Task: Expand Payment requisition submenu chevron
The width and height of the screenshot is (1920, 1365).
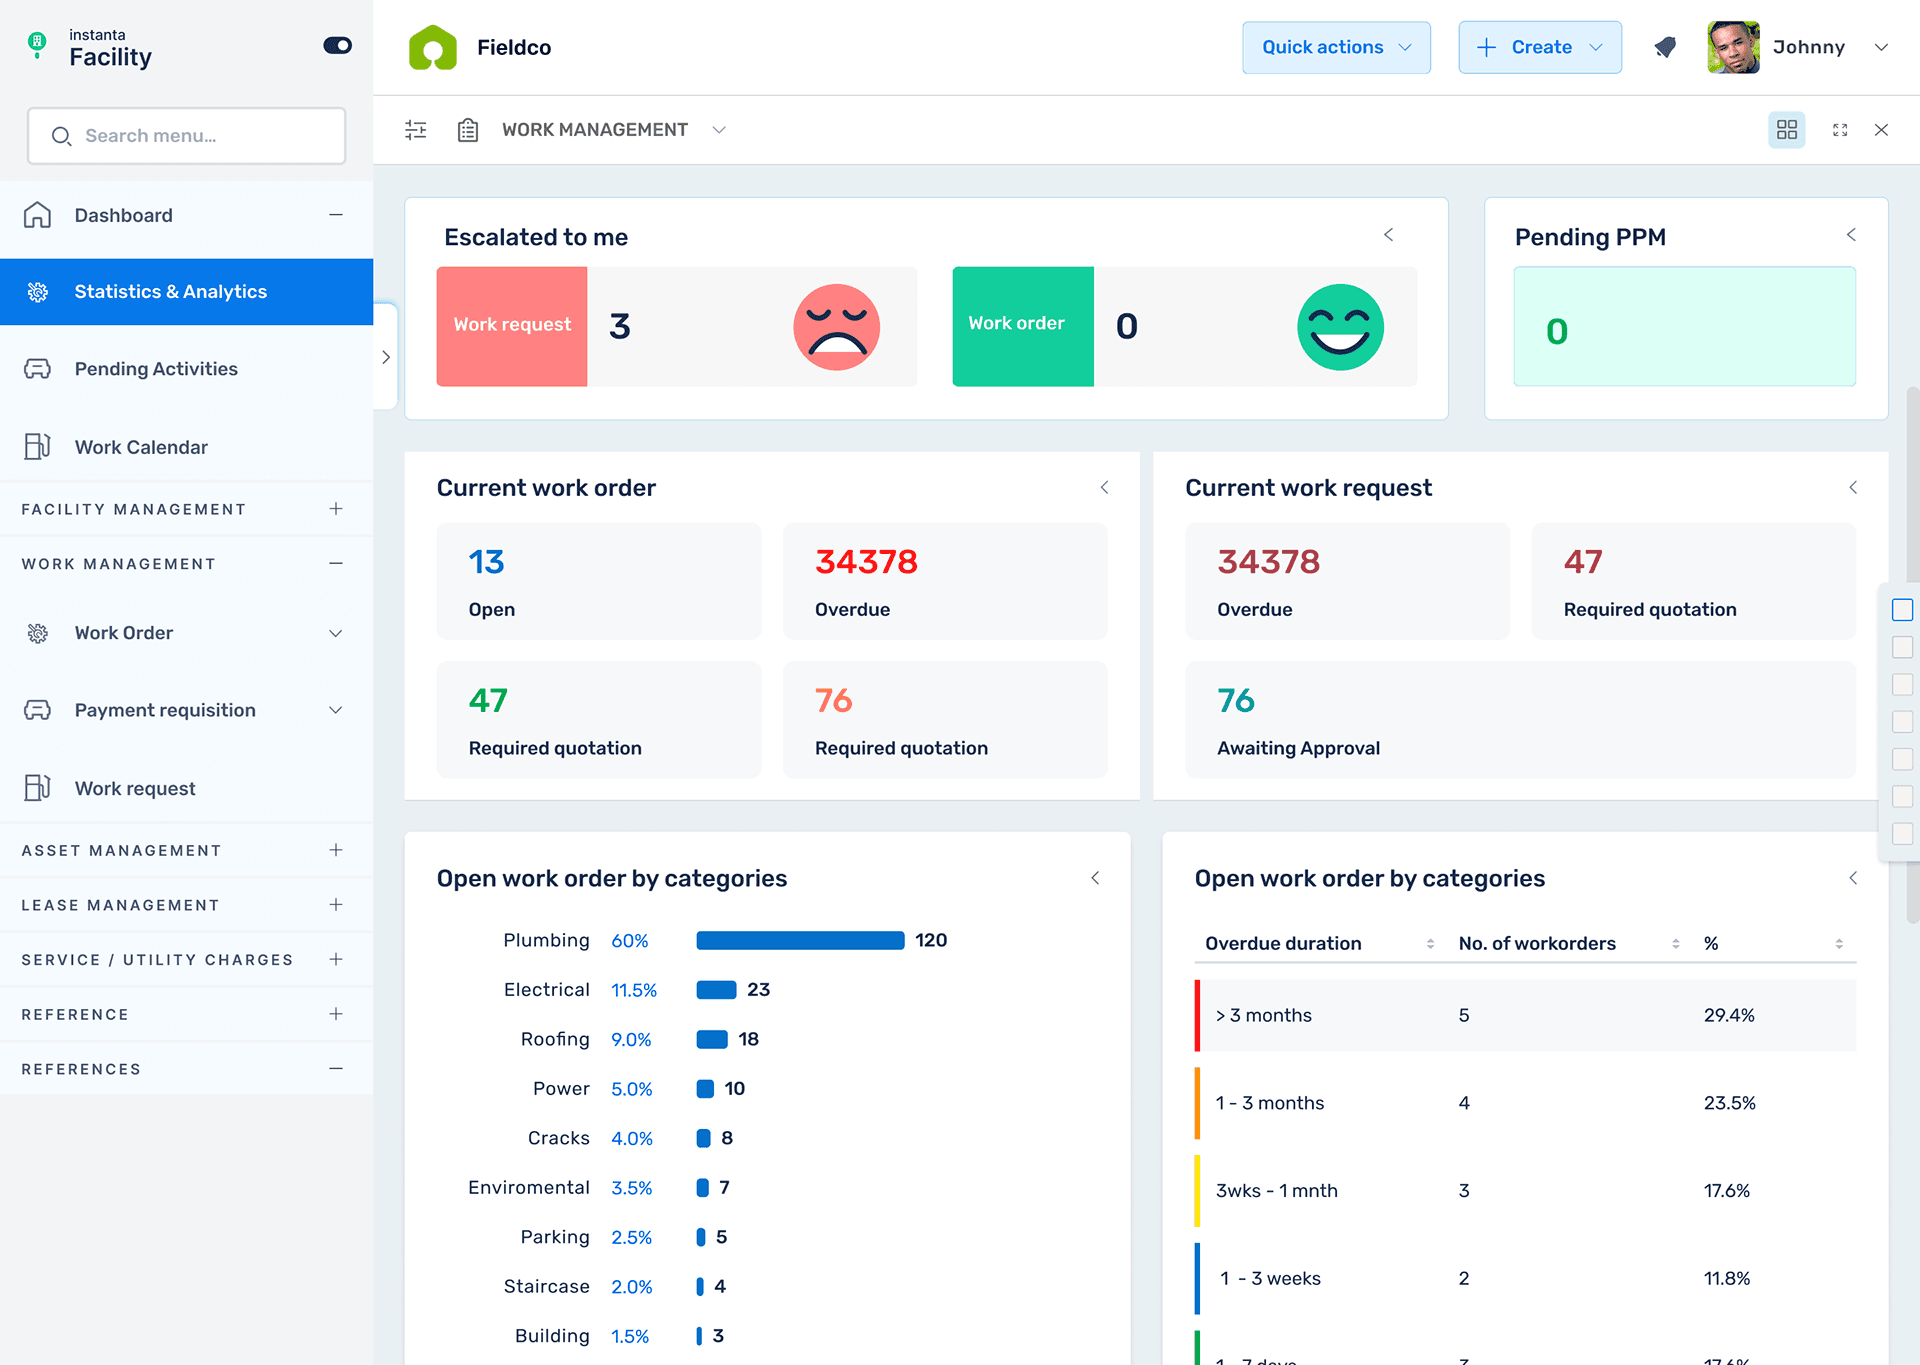Action: [336, 710]
